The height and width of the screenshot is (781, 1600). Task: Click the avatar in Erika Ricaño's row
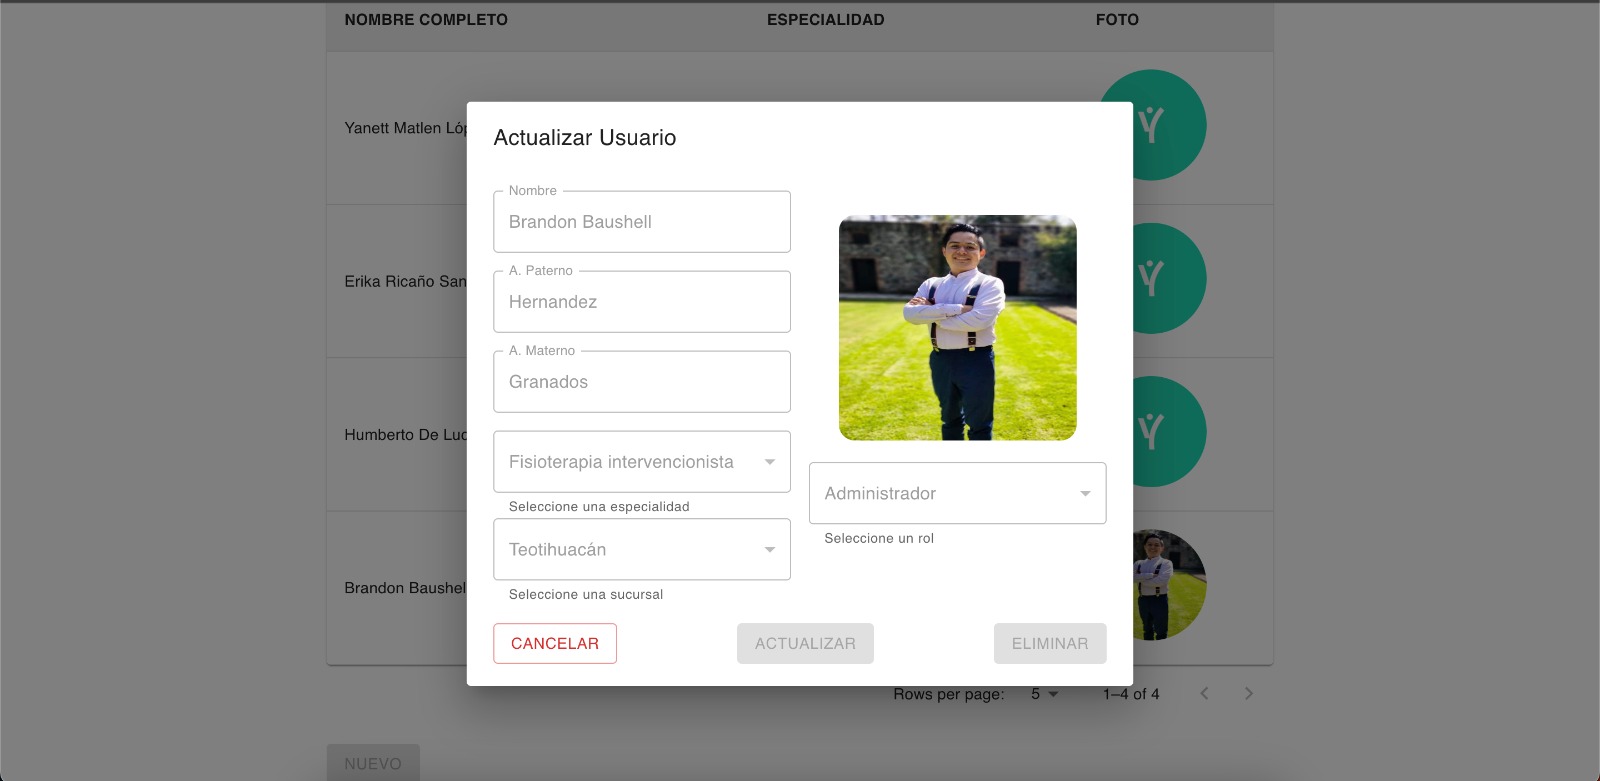pyautogui.click(x=1169, y=278)
